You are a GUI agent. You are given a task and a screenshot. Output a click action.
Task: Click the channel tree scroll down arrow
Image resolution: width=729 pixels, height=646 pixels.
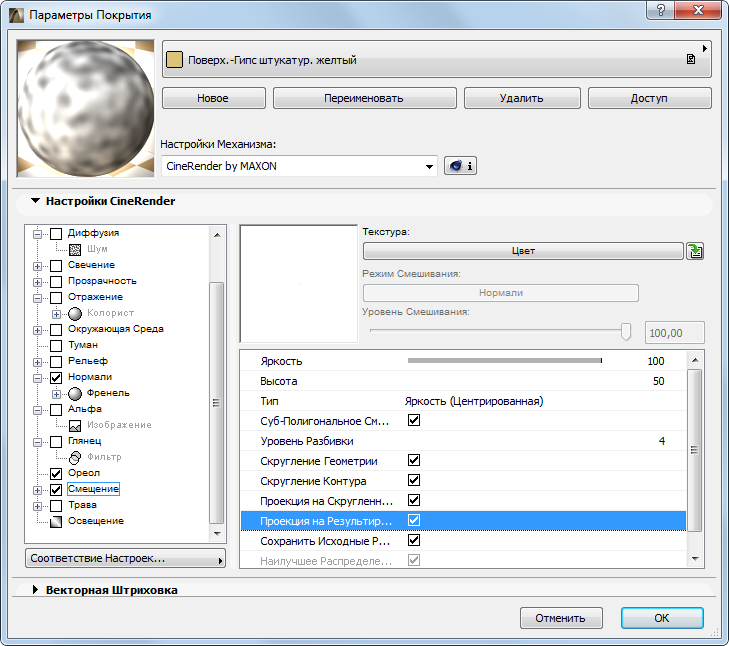217,534
